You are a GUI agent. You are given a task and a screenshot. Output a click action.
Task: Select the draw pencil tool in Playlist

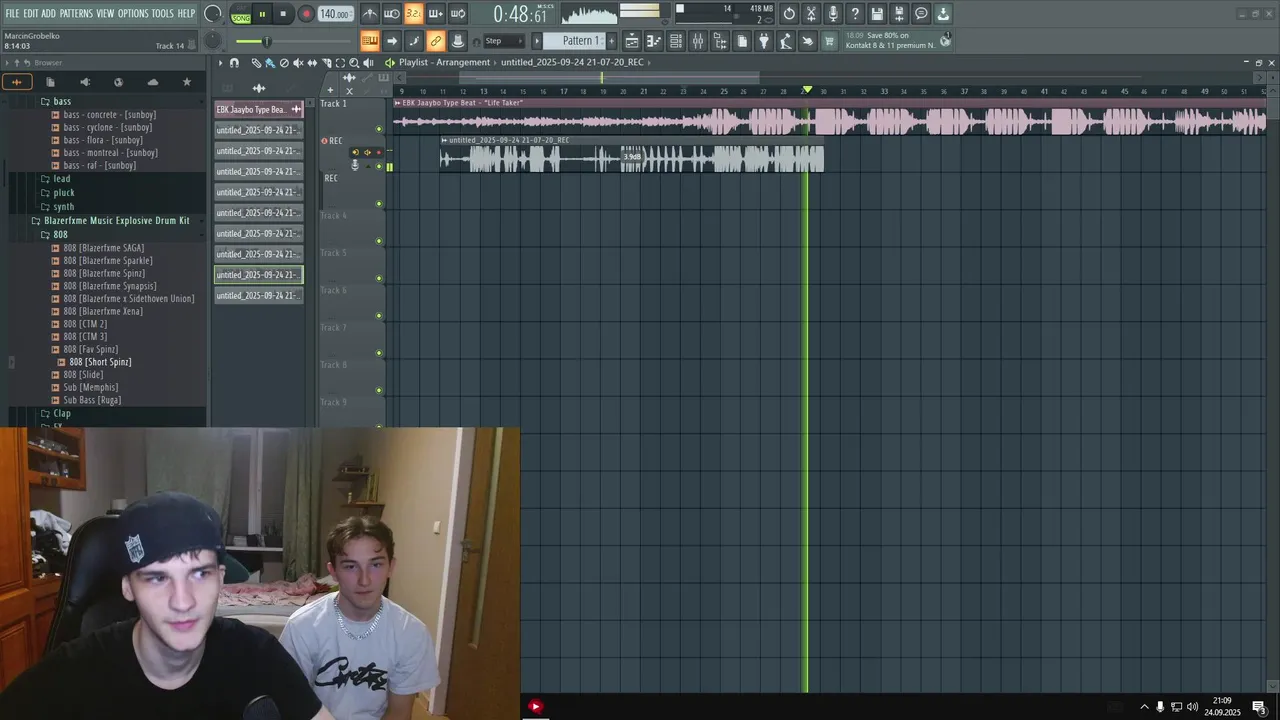click(x=255, y=63)
